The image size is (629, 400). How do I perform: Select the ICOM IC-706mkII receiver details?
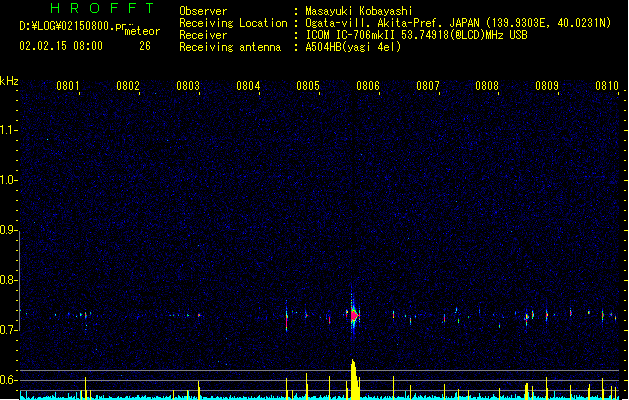(x=416, y=35)
